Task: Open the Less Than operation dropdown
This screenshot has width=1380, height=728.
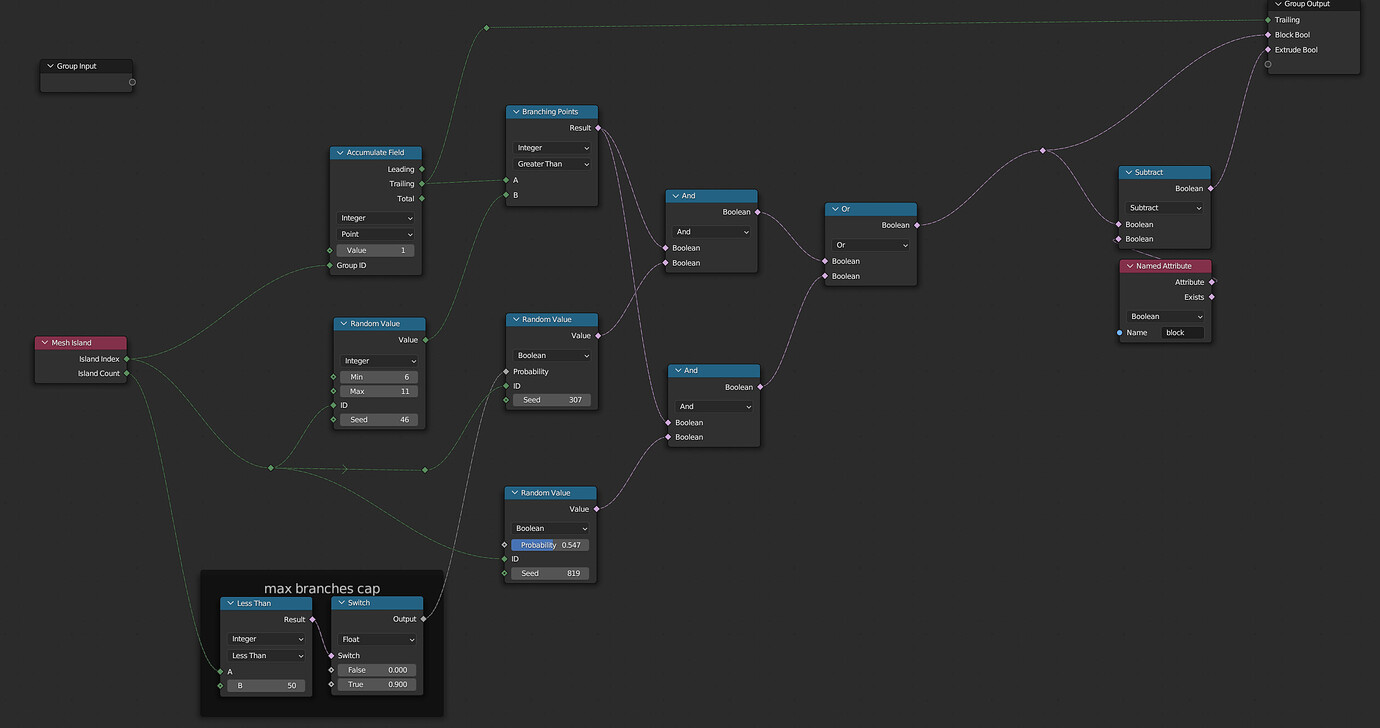Action: (266, 656)
